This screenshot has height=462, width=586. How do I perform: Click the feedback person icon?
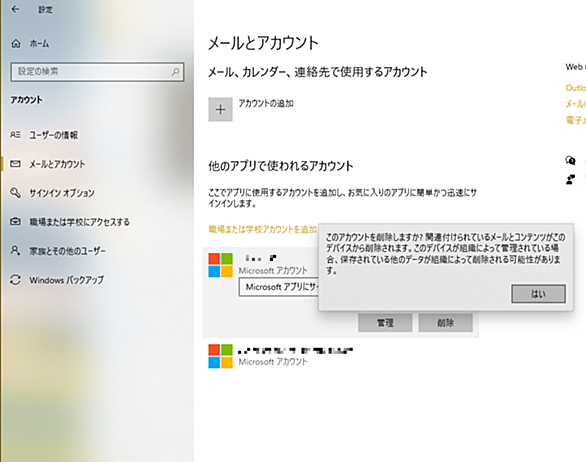click(570, 180)
